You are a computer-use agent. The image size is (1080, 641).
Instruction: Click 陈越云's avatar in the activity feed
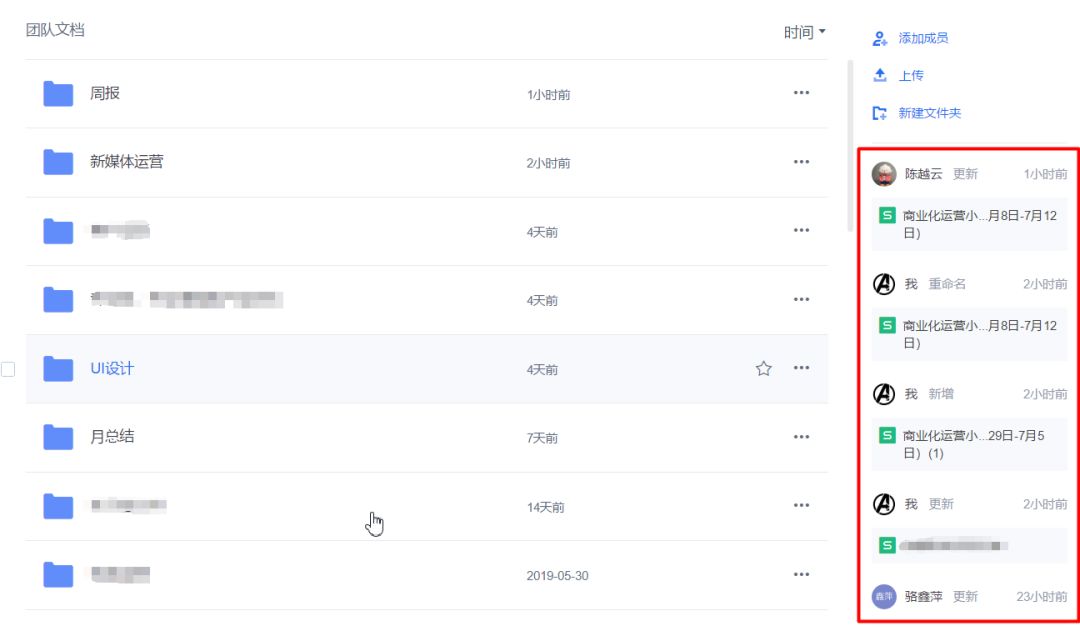click(x=883, y=172)
